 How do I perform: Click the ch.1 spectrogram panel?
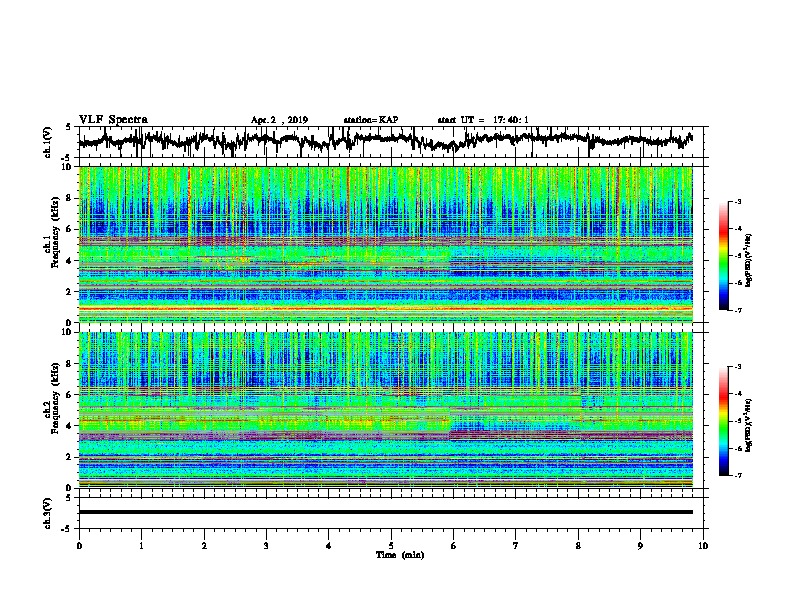(x=385, y=244)
